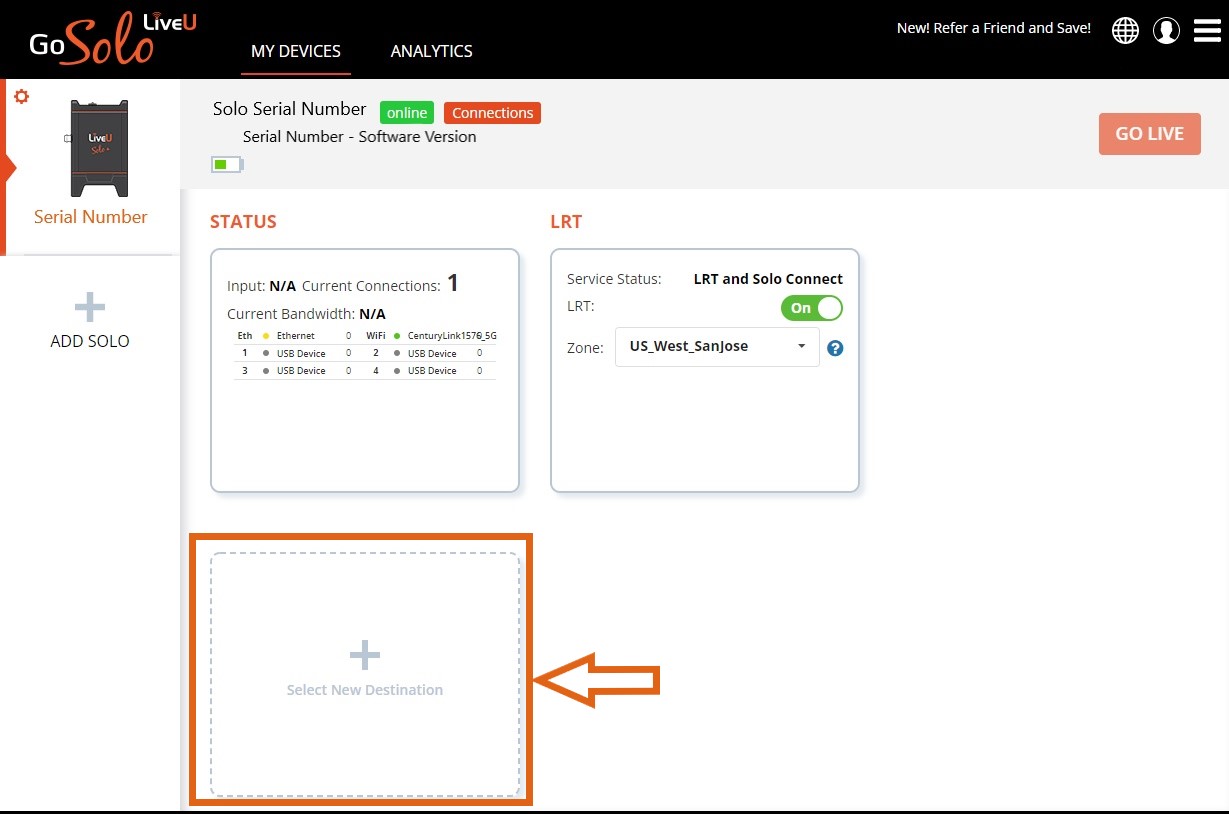
Task: Click LRT and Solo Connect service status
Action: click(x=768, y=279)
